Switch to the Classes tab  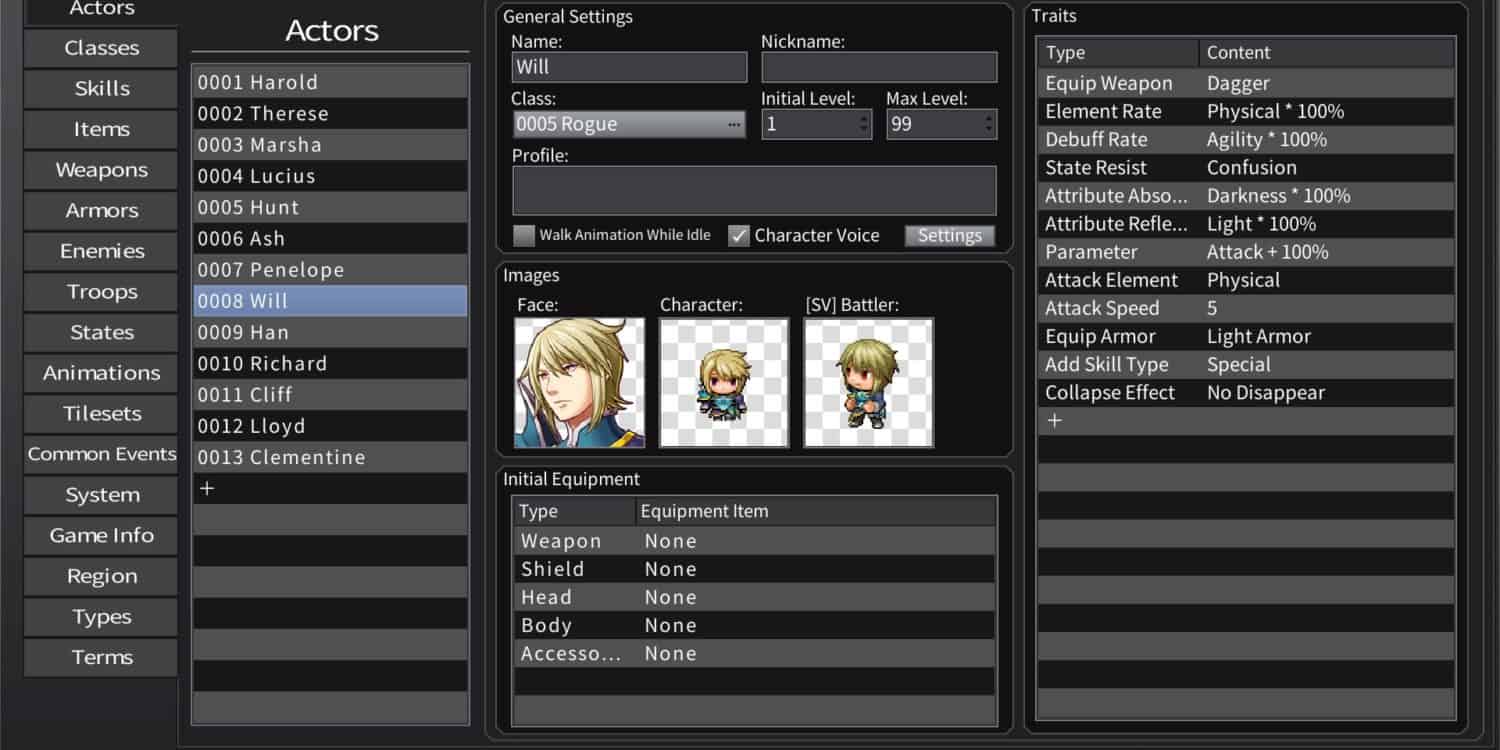pos(101,48)
